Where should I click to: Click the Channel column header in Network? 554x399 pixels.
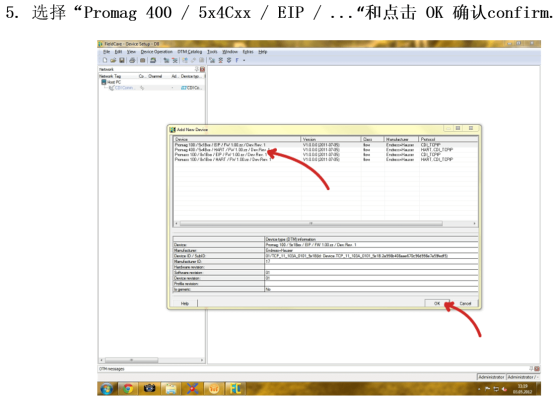(x=155, y=76)
